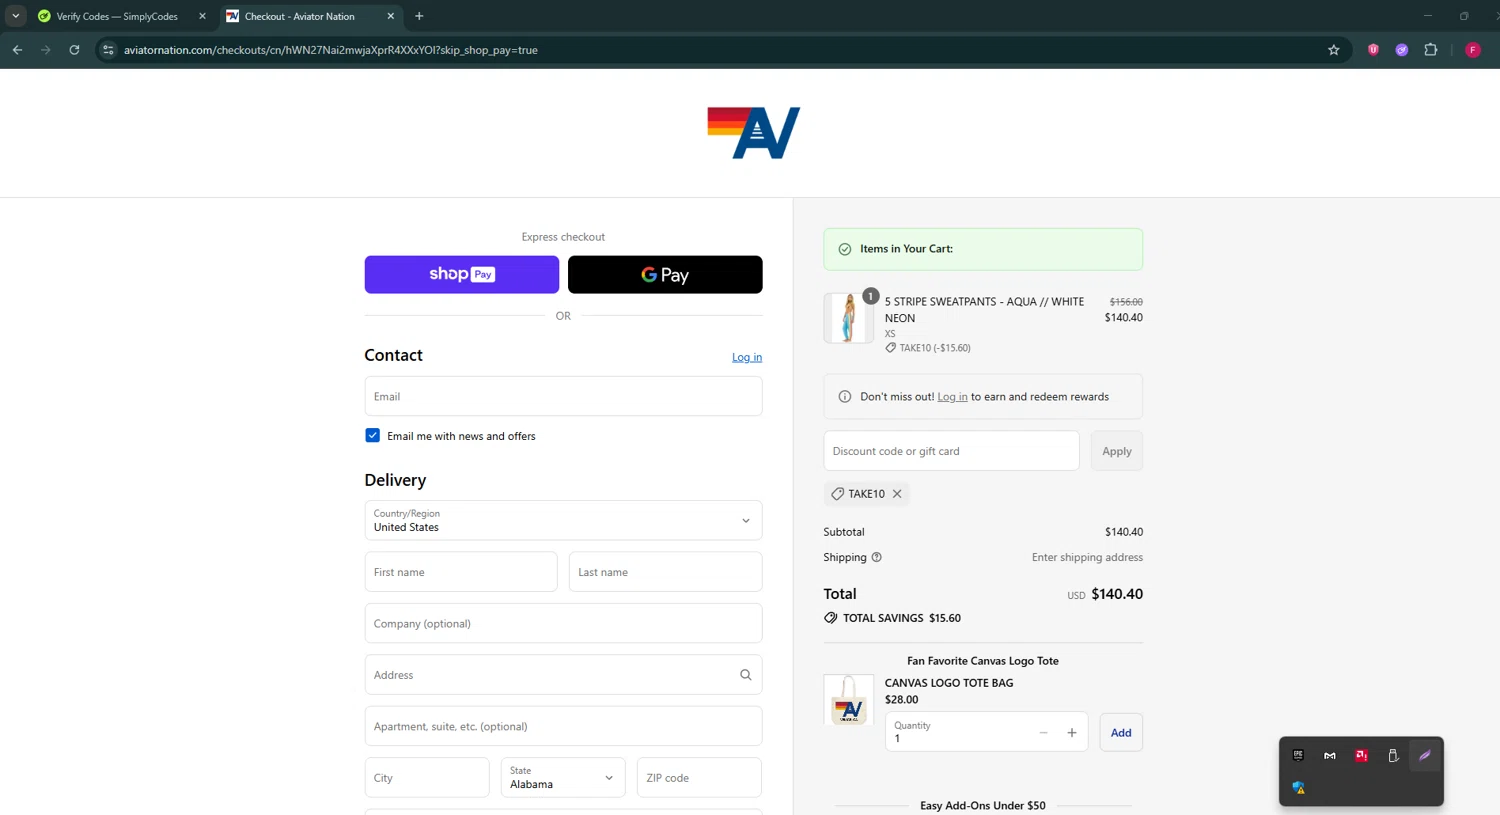Click the Shipping help question icon
The height and width of the screenshot is (815, 1500).
pyautogui.click(x=876, y=557)
